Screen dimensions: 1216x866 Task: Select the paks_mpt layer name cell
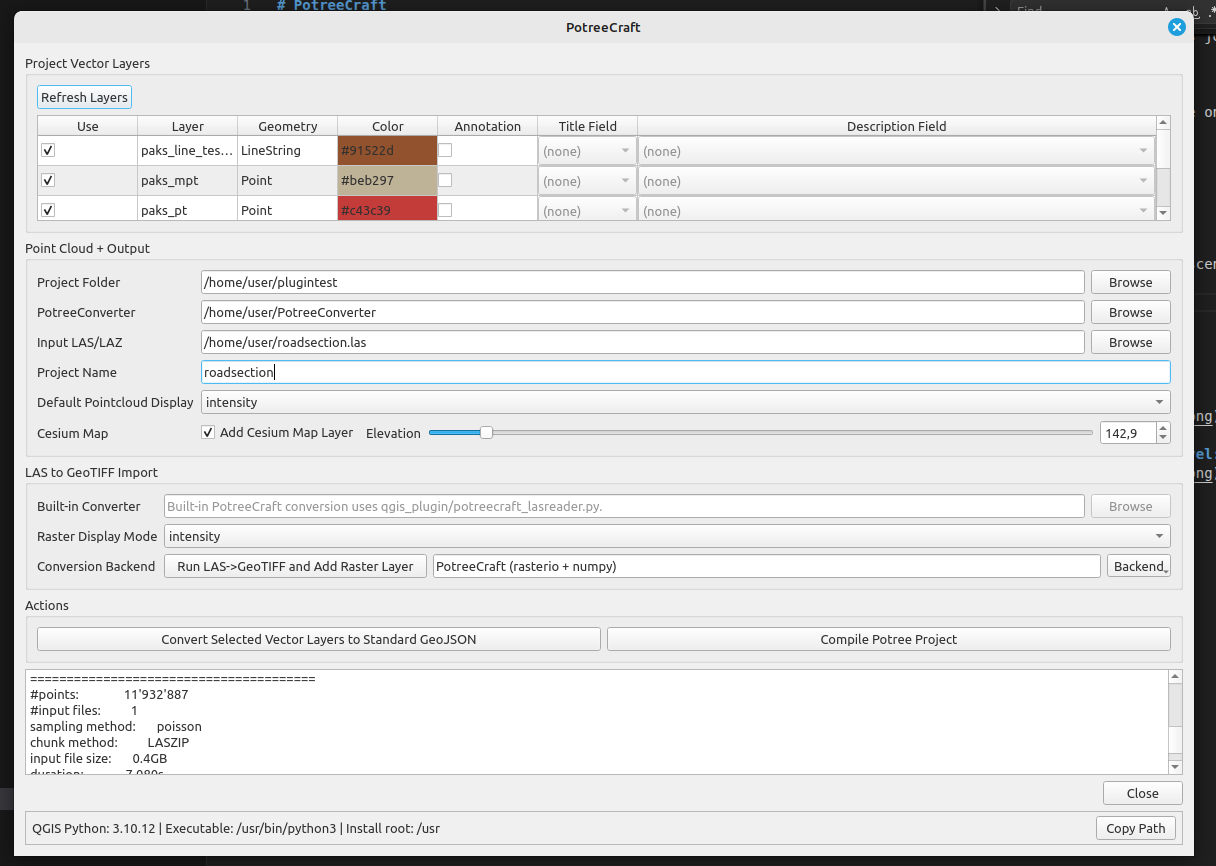click(188, 181)
